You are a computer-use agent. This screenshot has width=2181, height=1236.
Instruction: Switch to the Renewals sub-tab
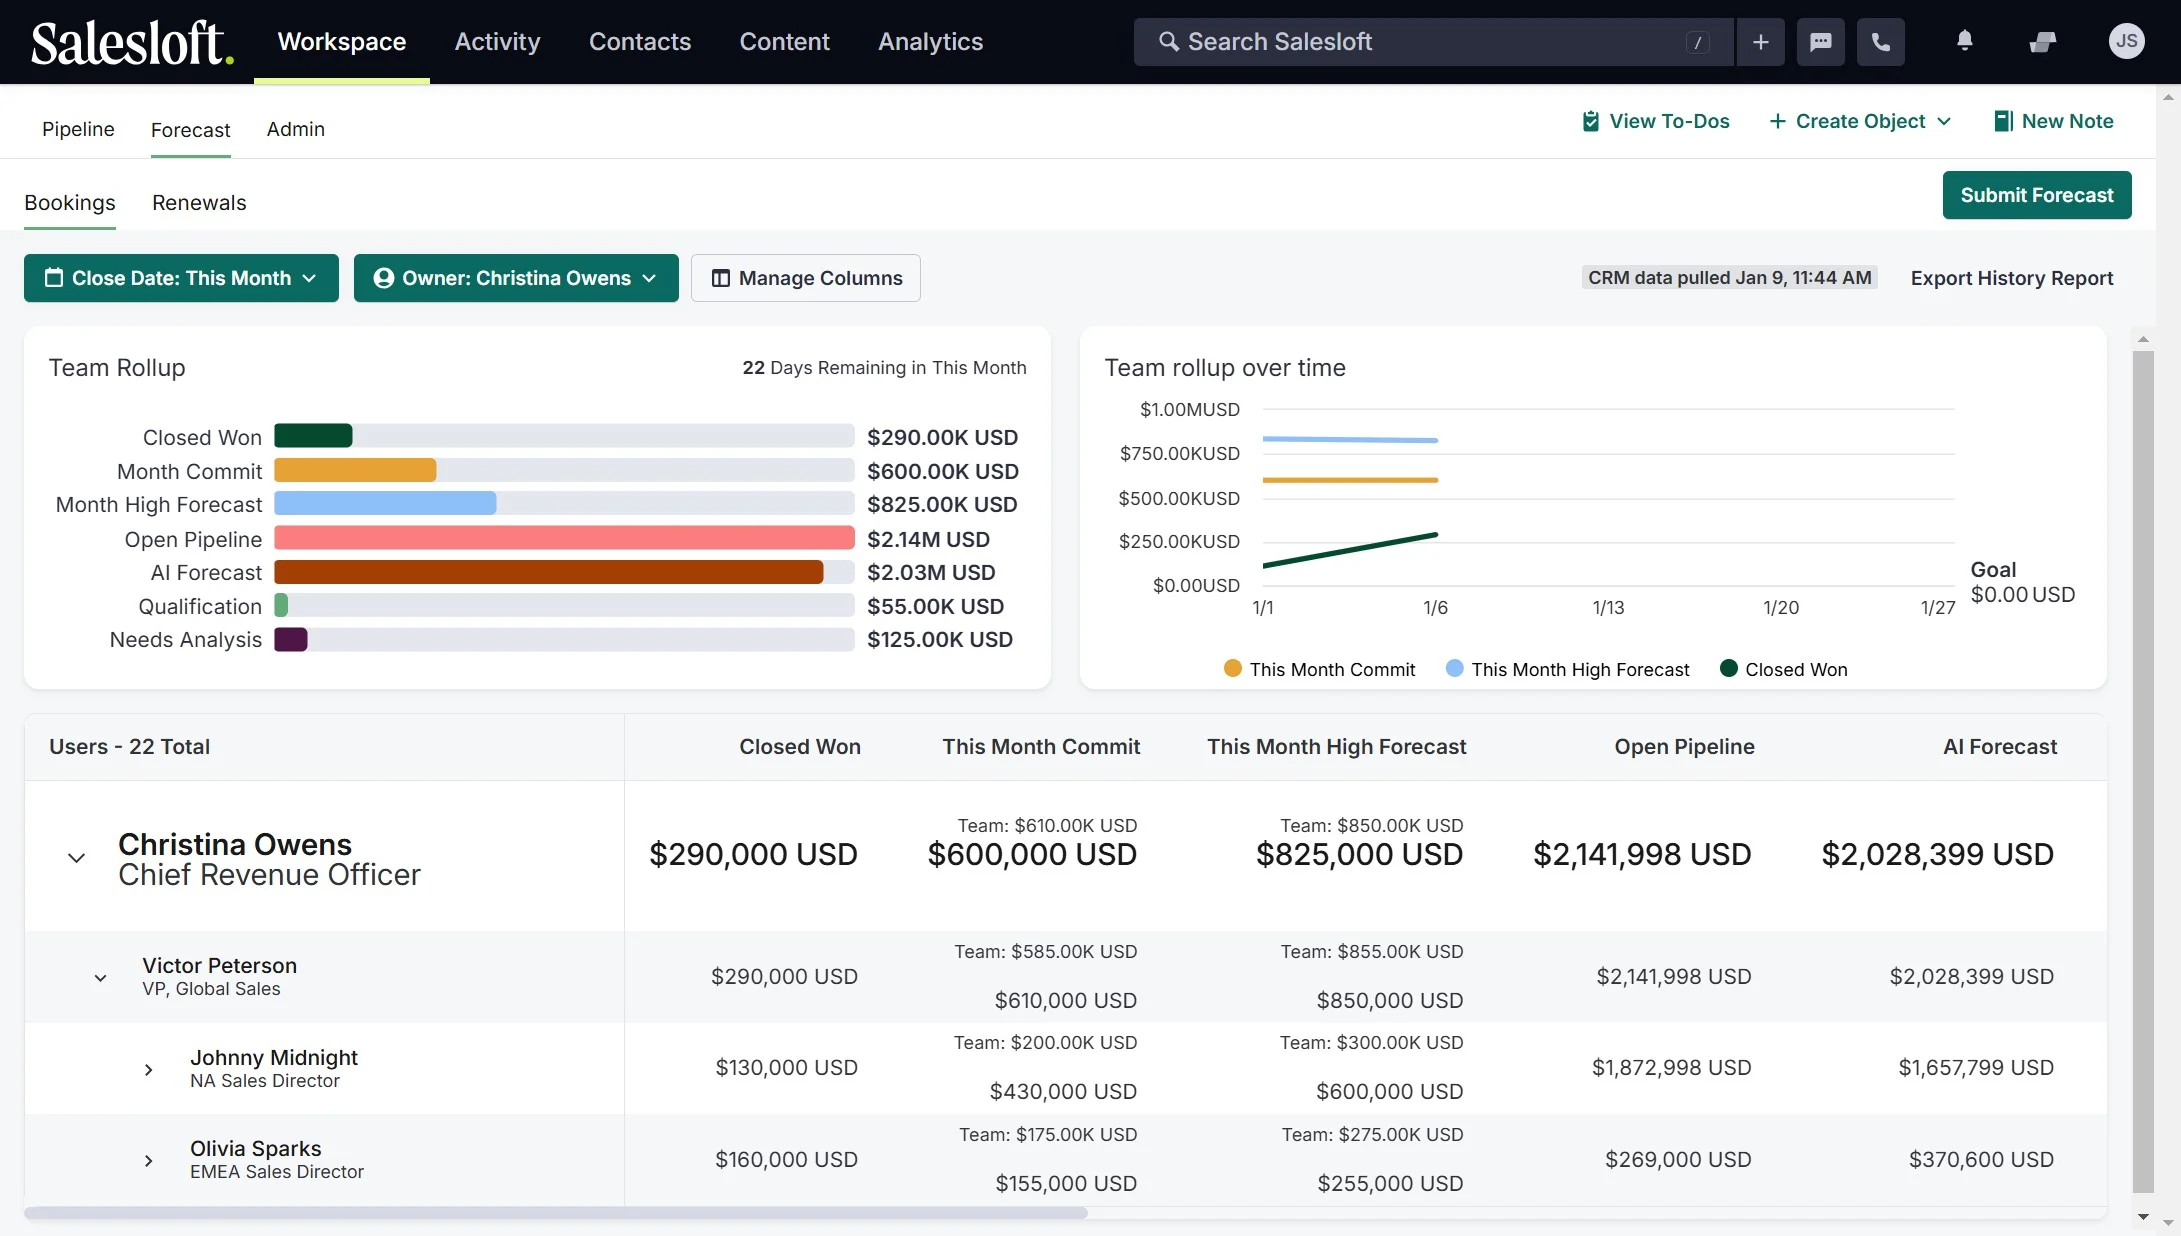point(199,203)
